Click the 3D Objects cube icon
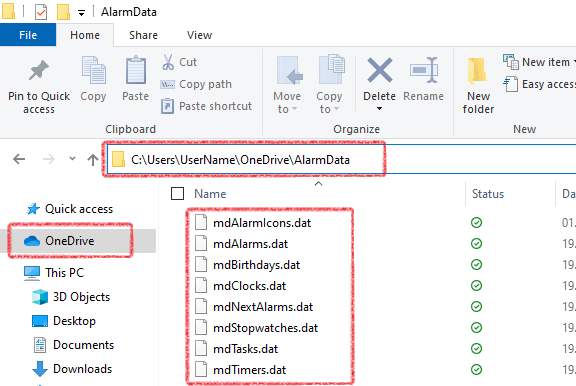576x386 pixels. pos(40,297)
